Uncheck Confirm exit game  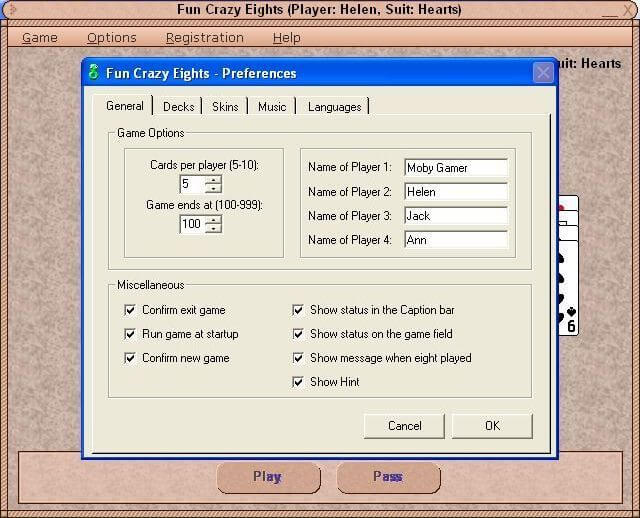[130, 310]
